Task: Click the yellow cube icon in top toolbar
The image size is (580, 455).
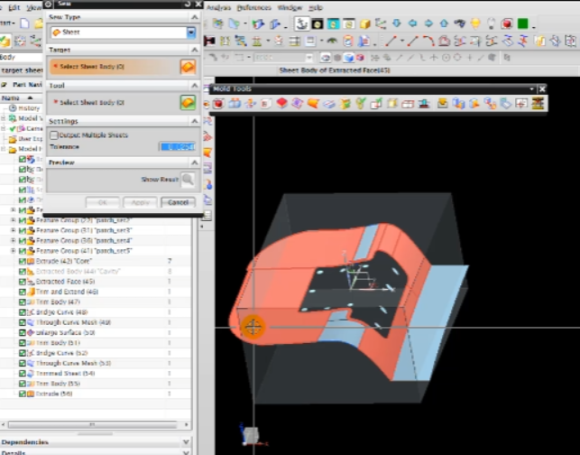Action: tap(365, 24)
